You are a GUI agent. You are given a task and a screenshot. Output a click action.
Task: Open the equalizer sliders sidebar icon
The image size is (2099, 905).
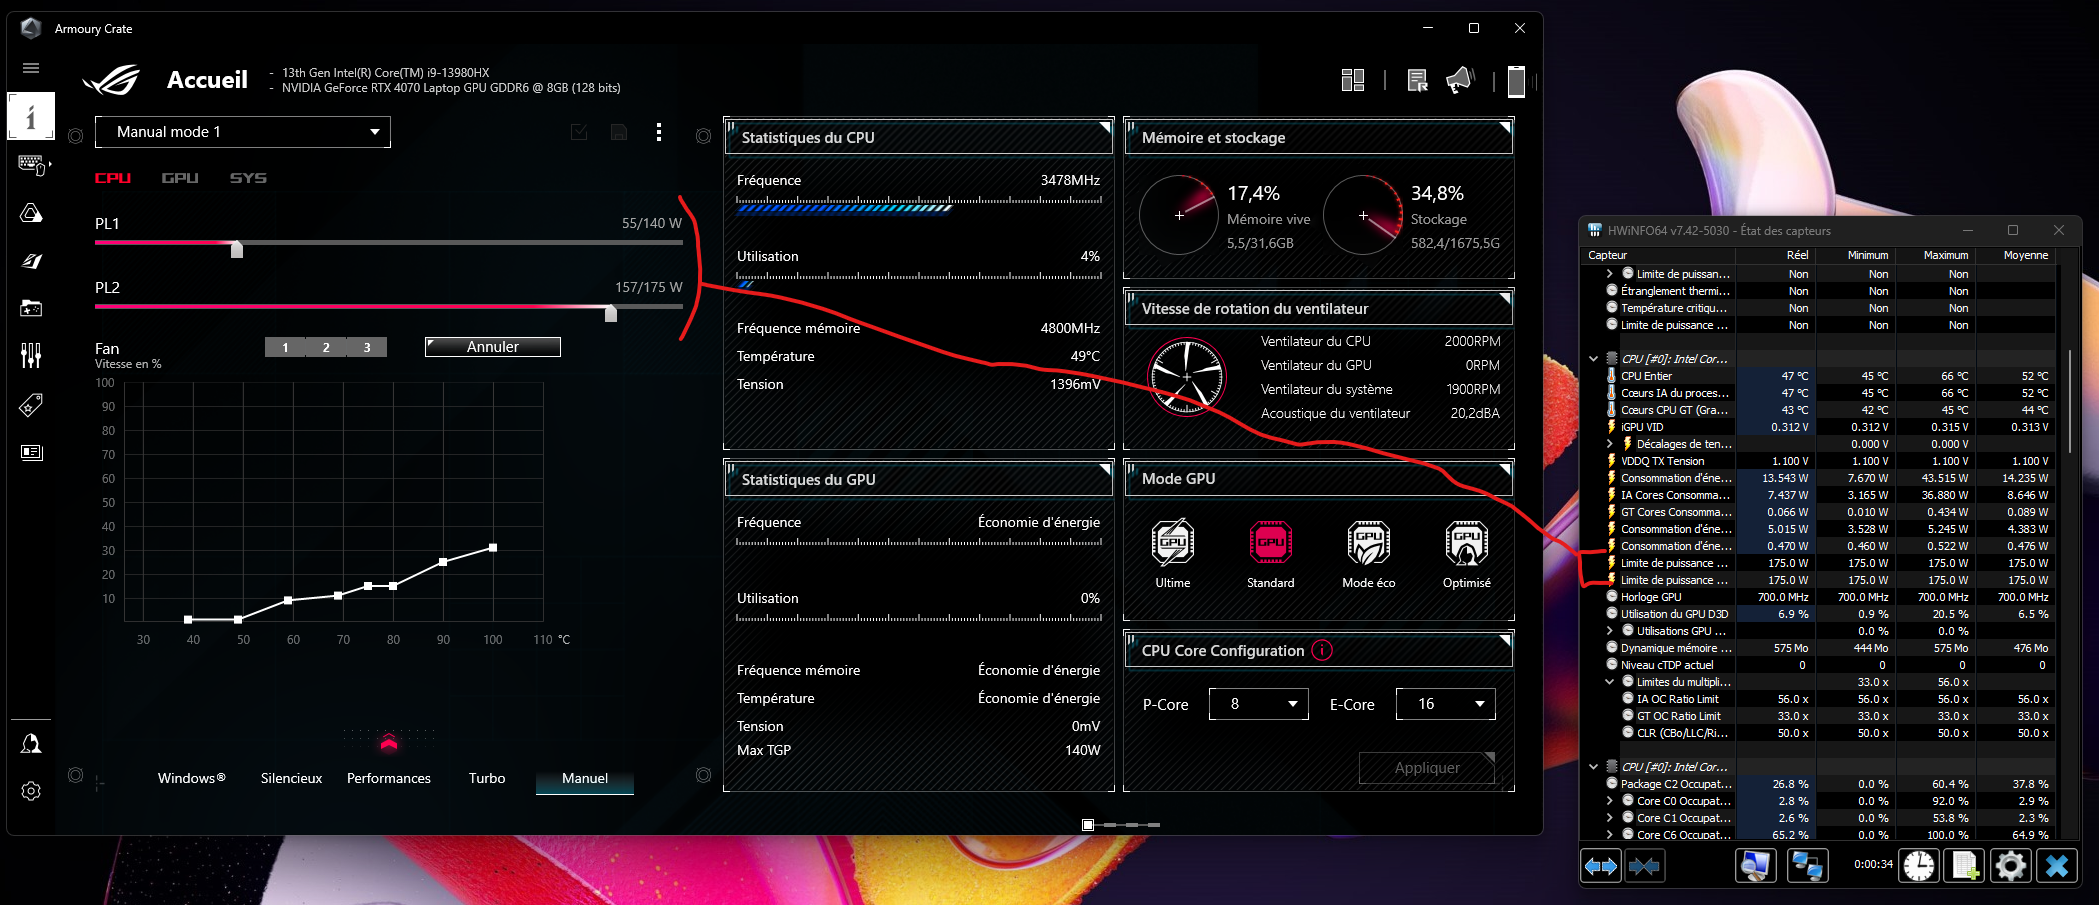(31, 355)
